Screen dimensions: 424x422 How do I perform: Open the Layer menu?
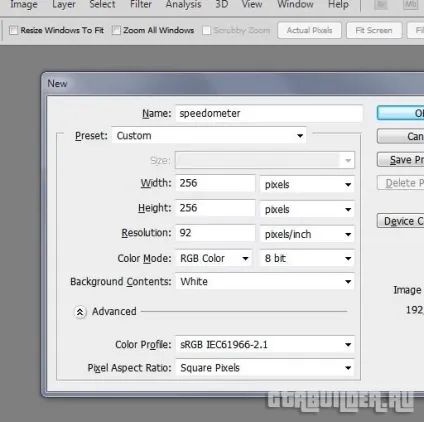(x=64, y=5)
